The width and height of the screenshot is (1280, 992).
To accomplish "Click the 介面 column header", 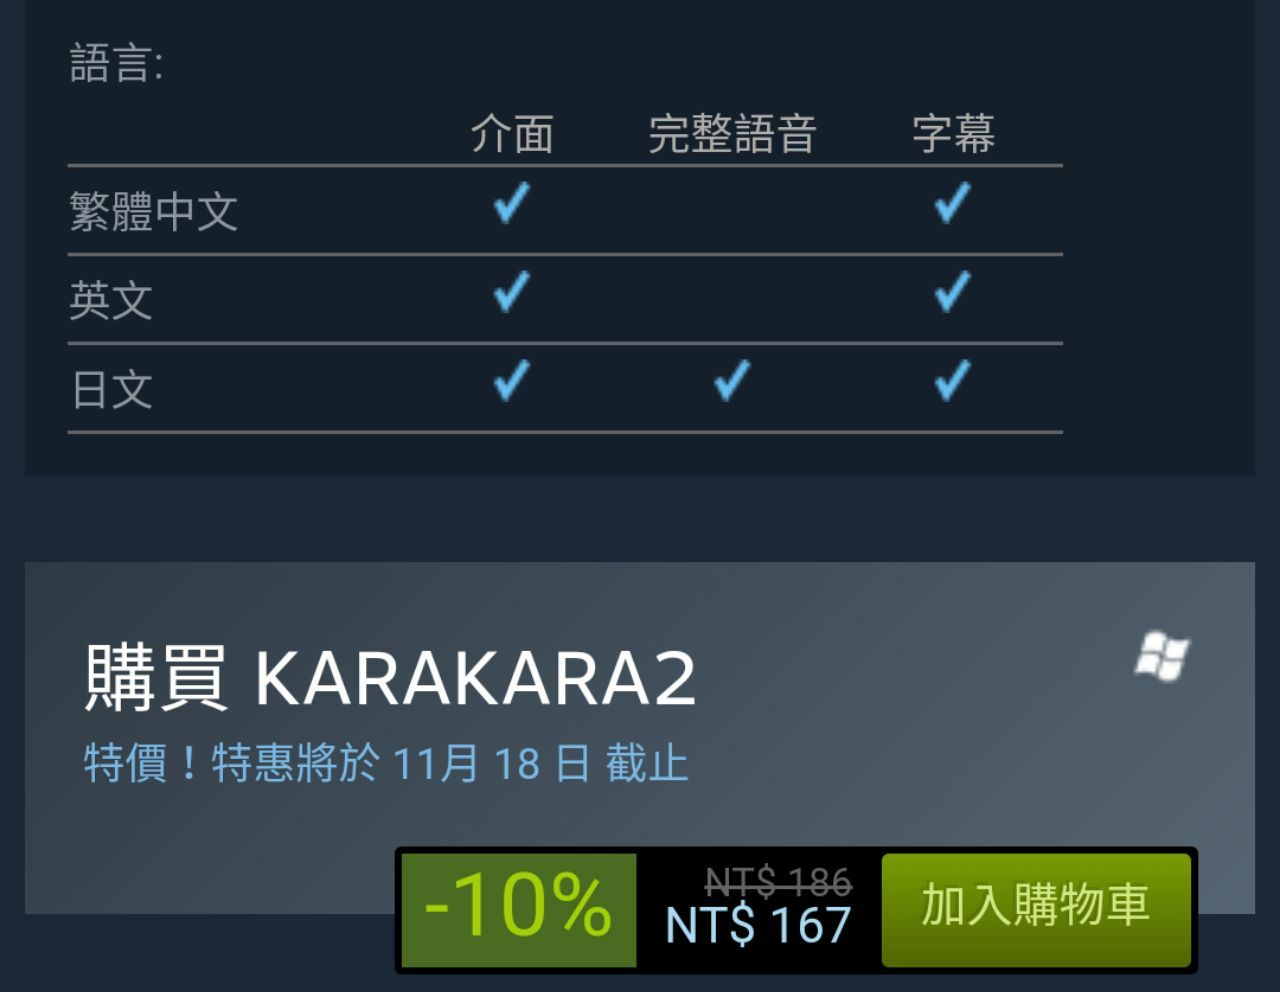I will 512,133.
